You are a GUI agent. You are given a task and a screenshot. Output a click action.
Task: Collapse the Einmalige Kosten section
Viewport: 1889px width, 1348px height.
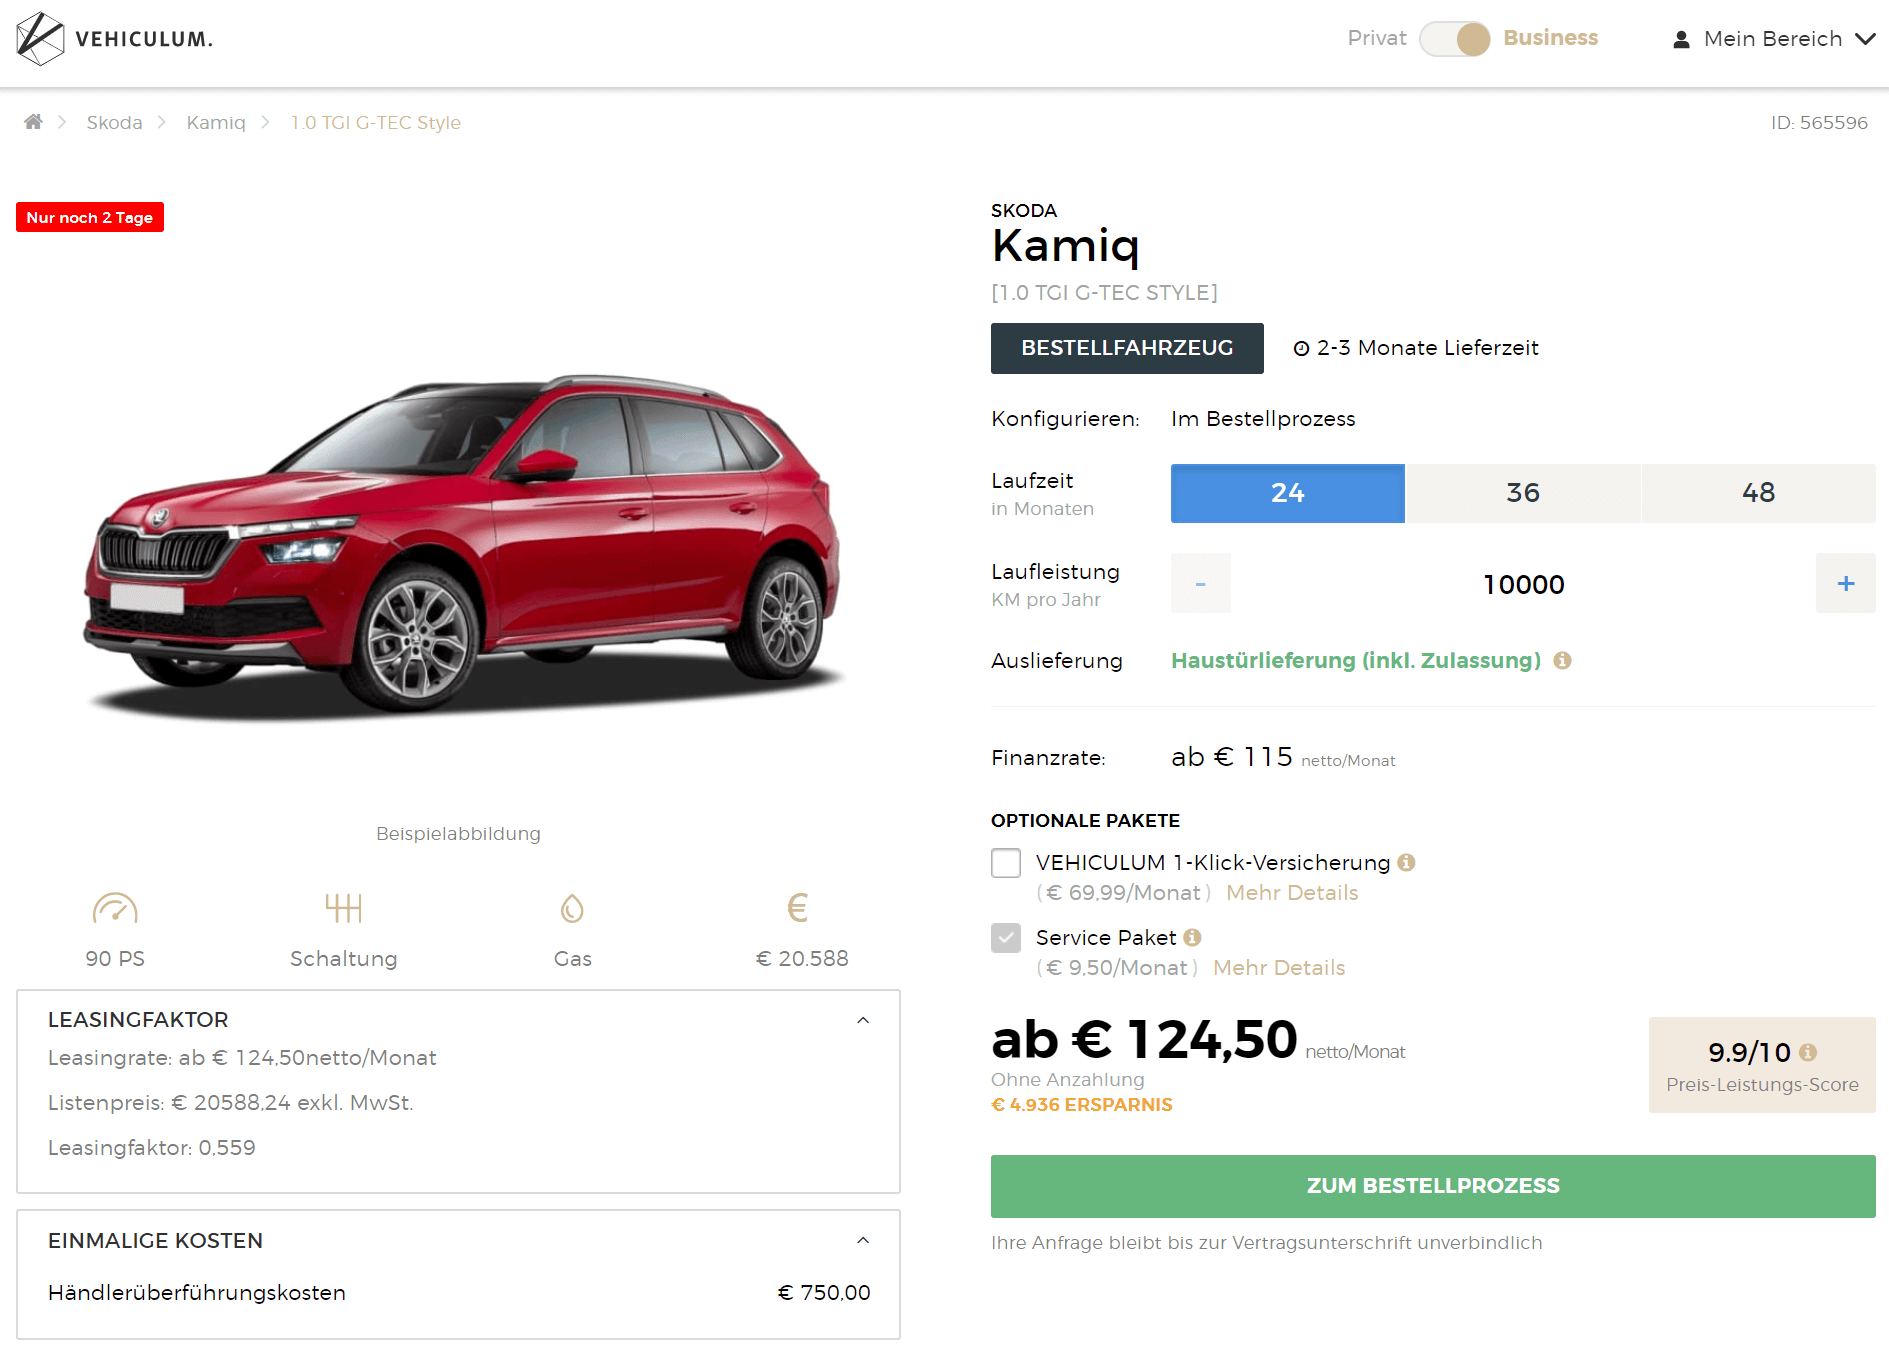coord(863,1240)
